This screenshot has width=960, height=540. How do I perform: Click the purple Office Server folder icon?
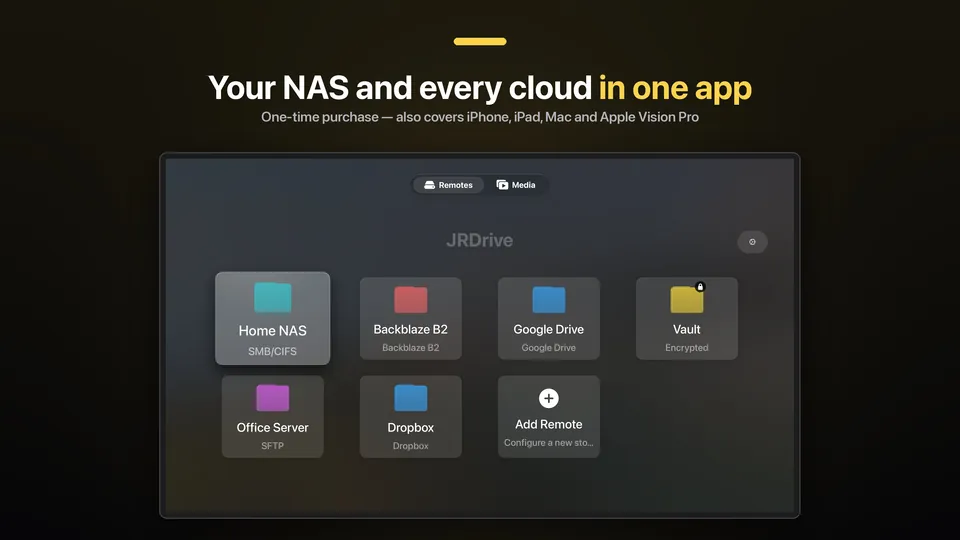pyautogui.click(x=272, y=398)
